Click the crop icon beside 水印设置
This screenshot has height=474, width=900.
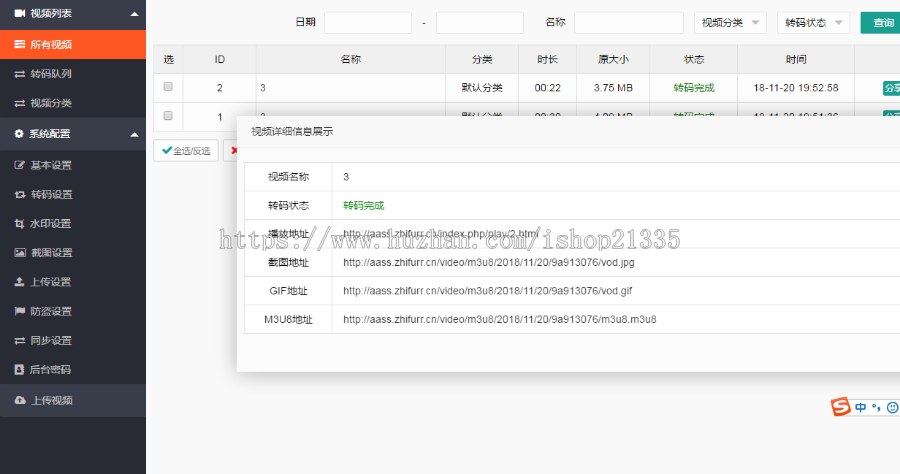(20, 224)
